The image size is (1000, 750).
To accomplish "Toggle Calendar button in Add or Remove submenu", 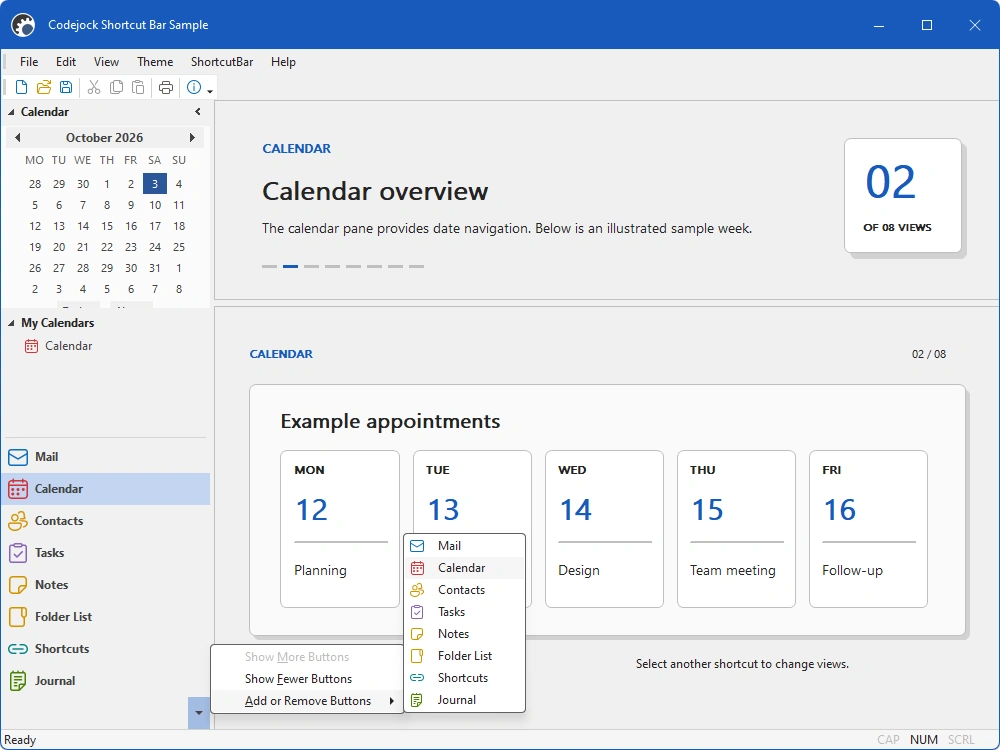I will point(464,568).
